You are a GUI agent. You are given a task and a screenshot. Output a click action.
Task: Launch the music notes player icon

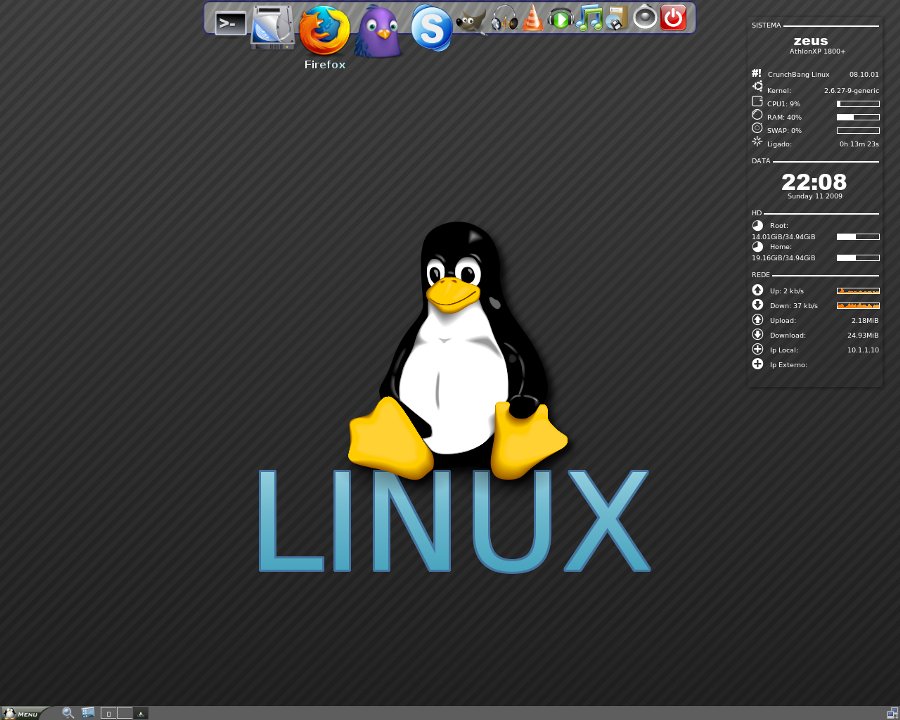pos(589,18)
